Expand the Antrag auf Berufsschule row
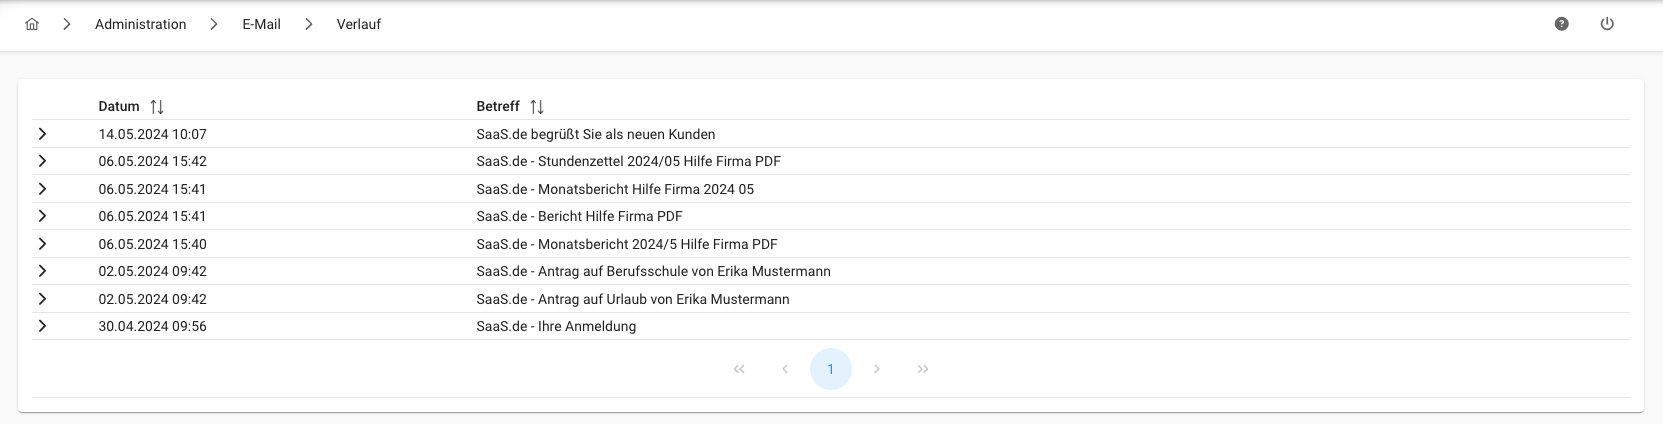Image resolution: width=1663 pixels, height=424 pixels. pyautogui.click(x=42, y=271)
